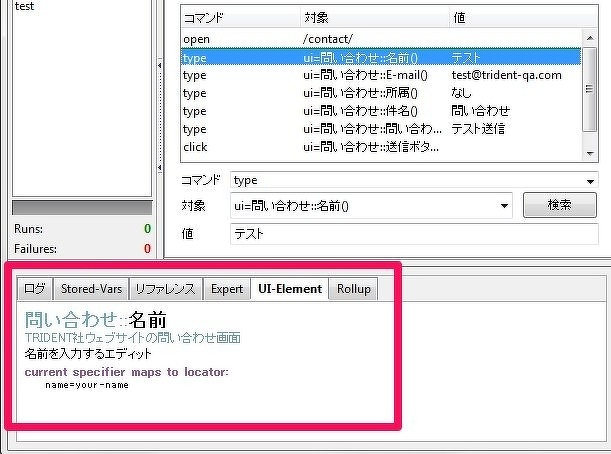
Task: Switch to the ログ tab
Action: pos(35,289)
